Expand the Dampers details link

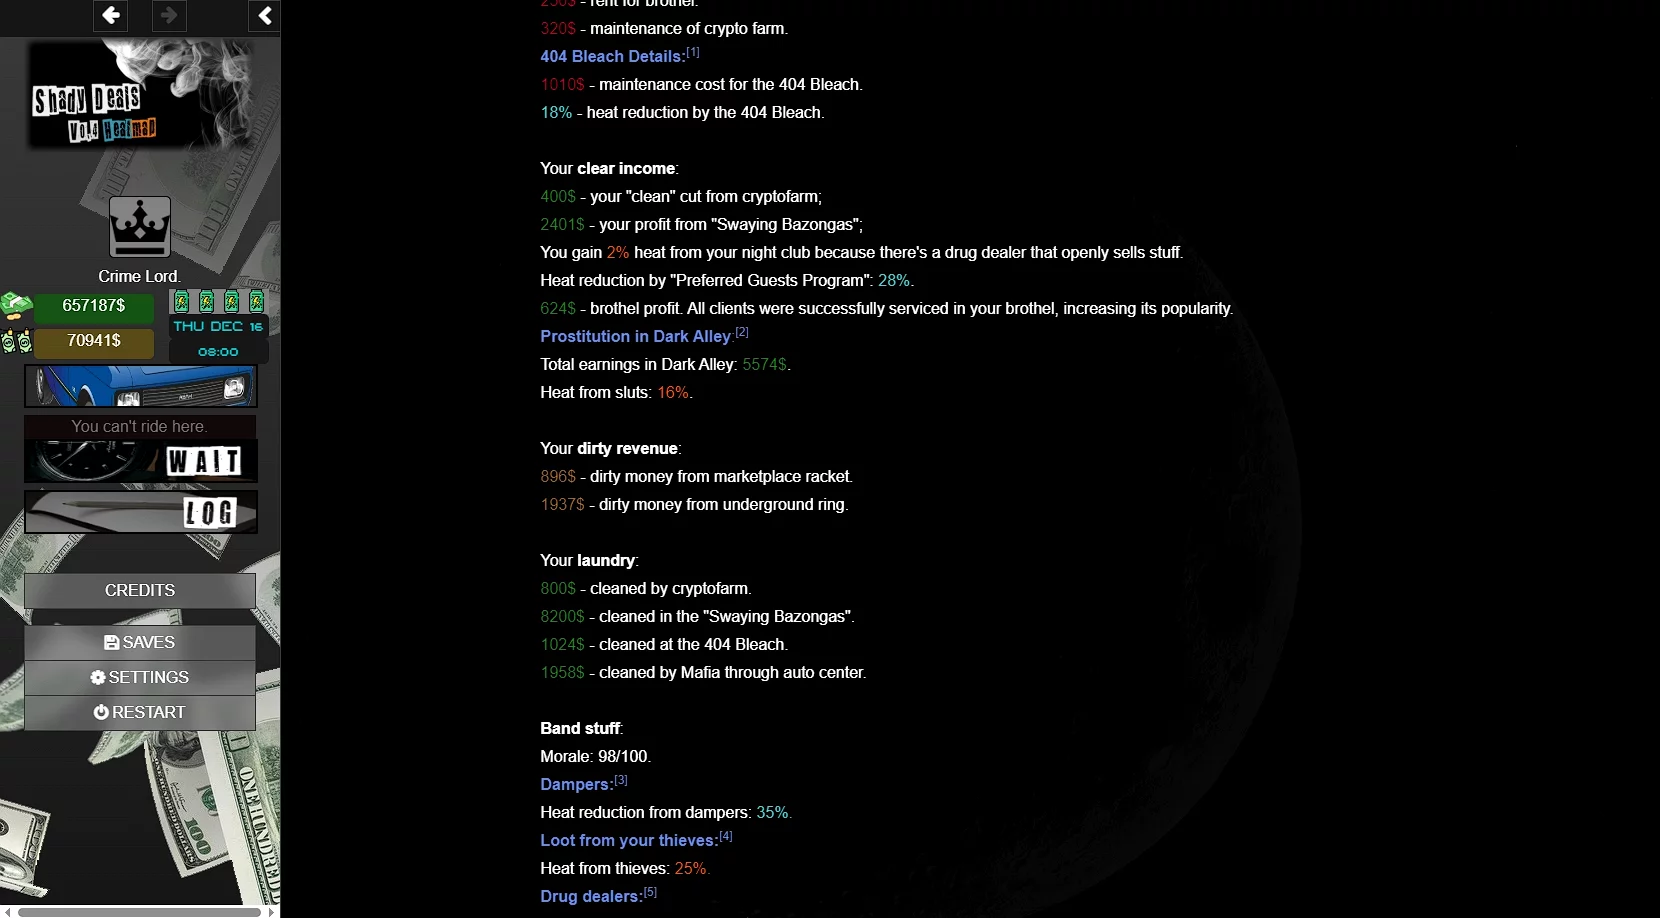pyautogui.click(x=576, y=785)
